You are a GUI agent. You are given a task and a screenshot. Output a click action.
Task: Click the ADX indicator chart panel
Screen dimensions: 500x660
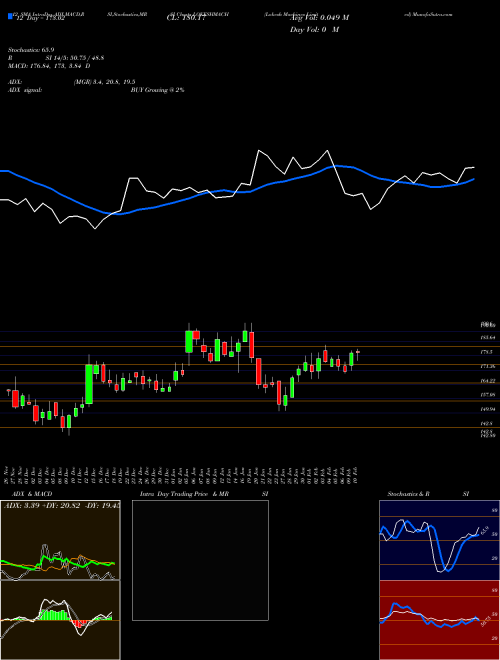pos(60,540)
